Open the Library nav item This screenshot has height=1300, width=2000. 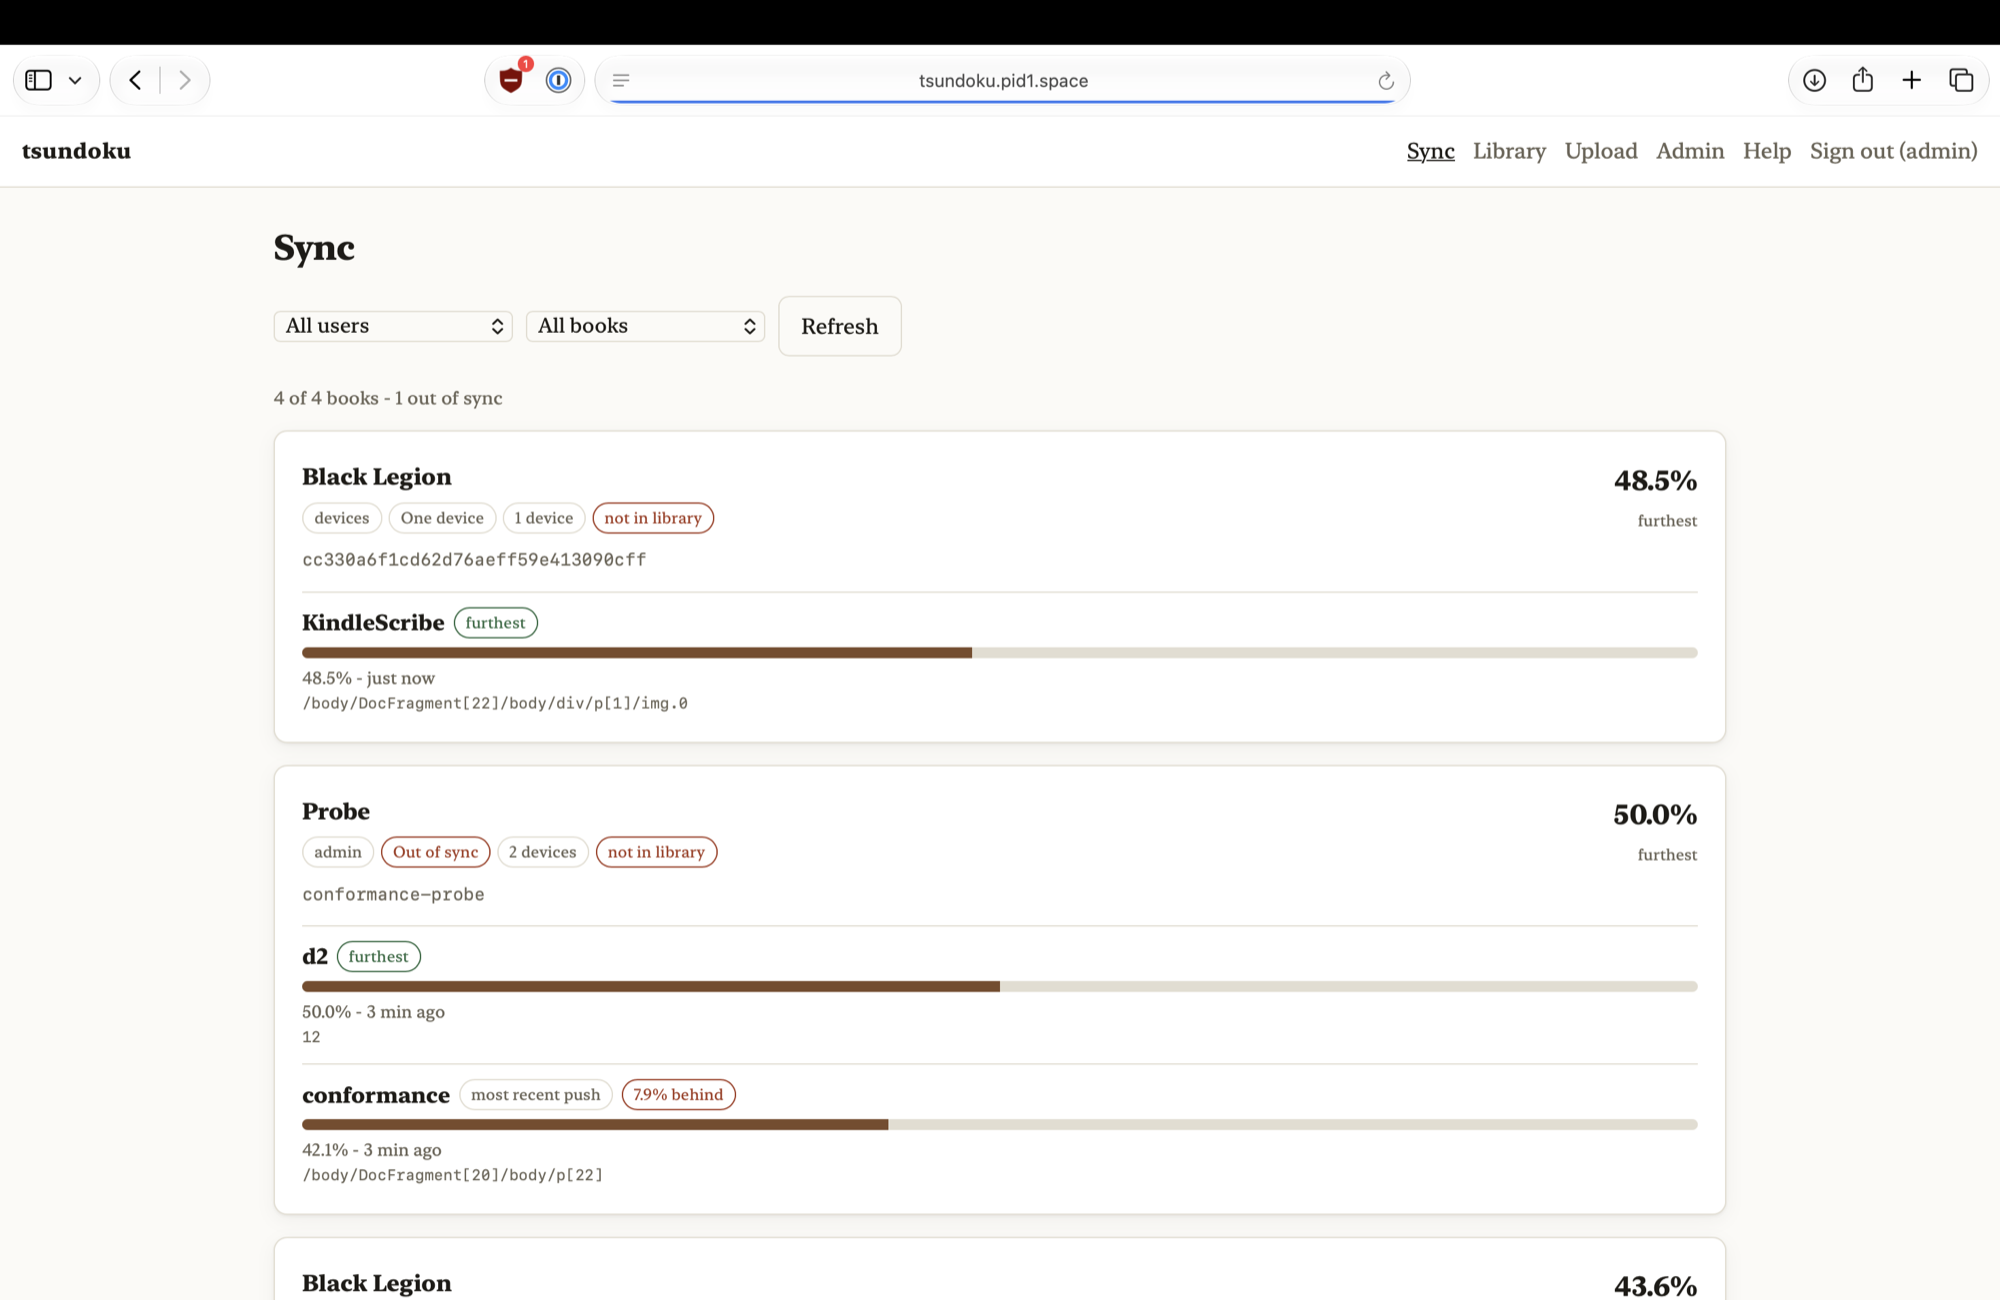tap(1509, 151)
